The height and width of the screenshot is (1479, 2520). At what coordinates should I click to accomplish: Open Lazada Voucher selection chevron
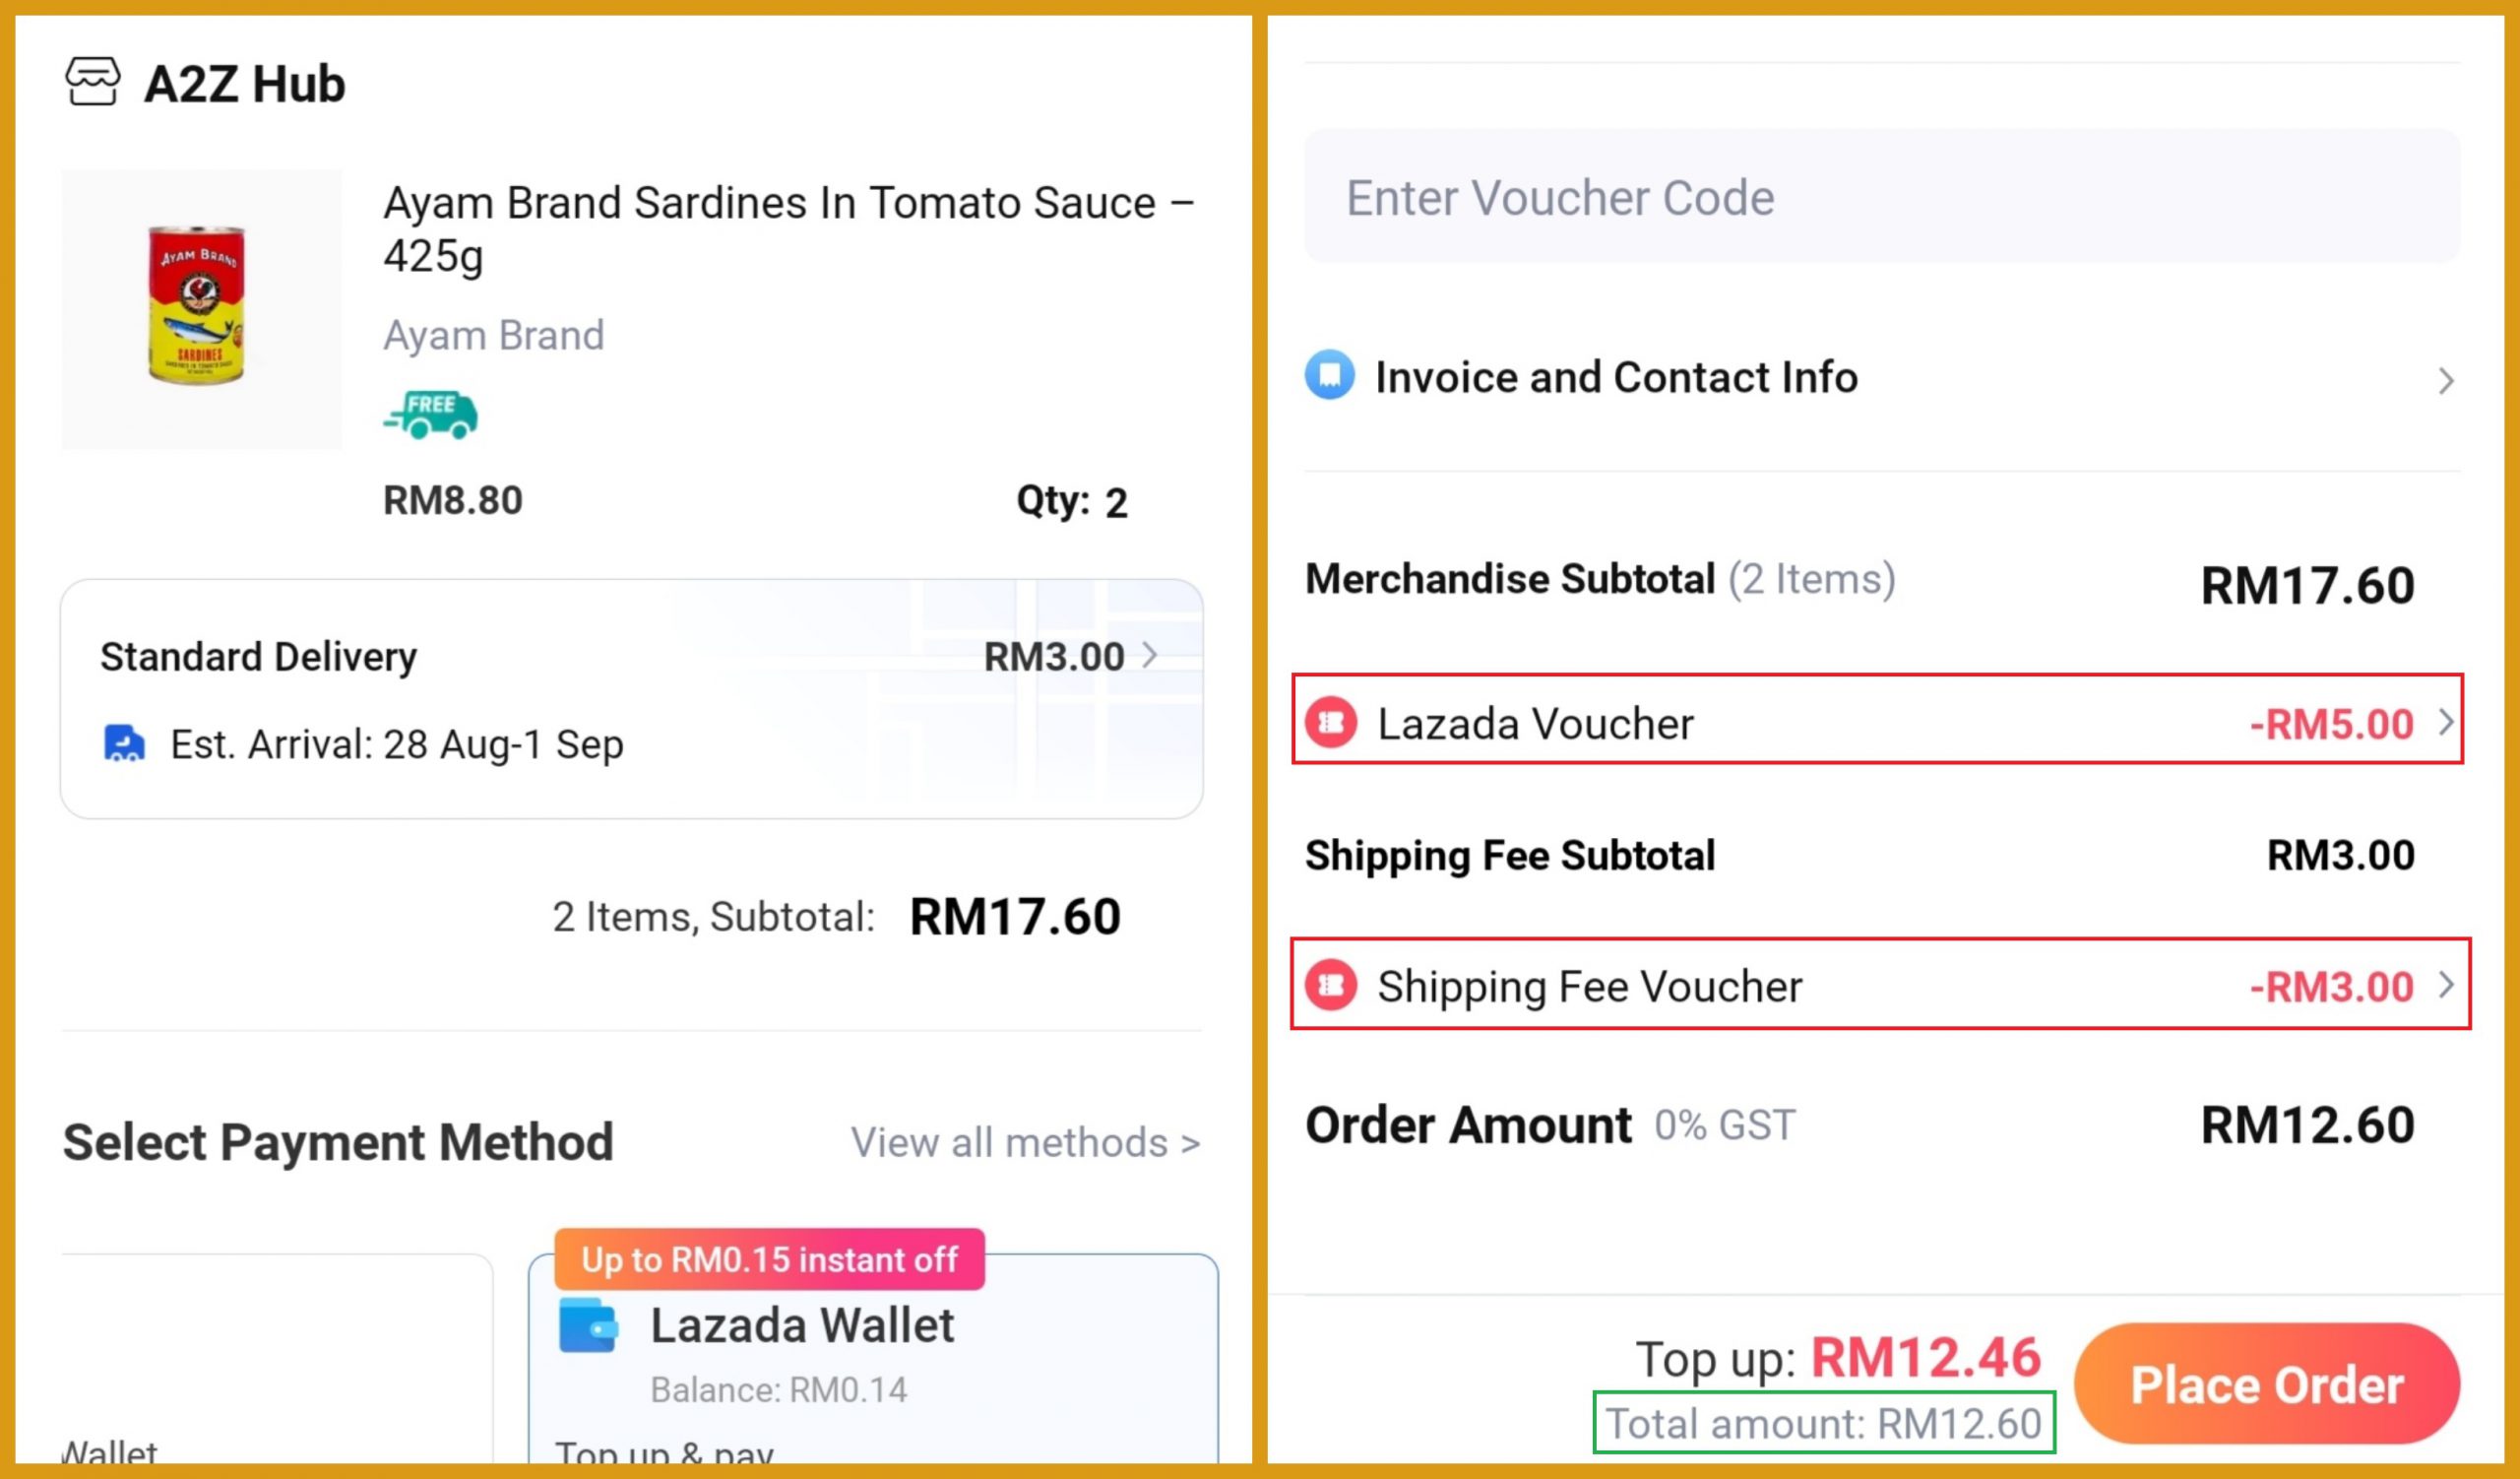[x=2445, y=722]
